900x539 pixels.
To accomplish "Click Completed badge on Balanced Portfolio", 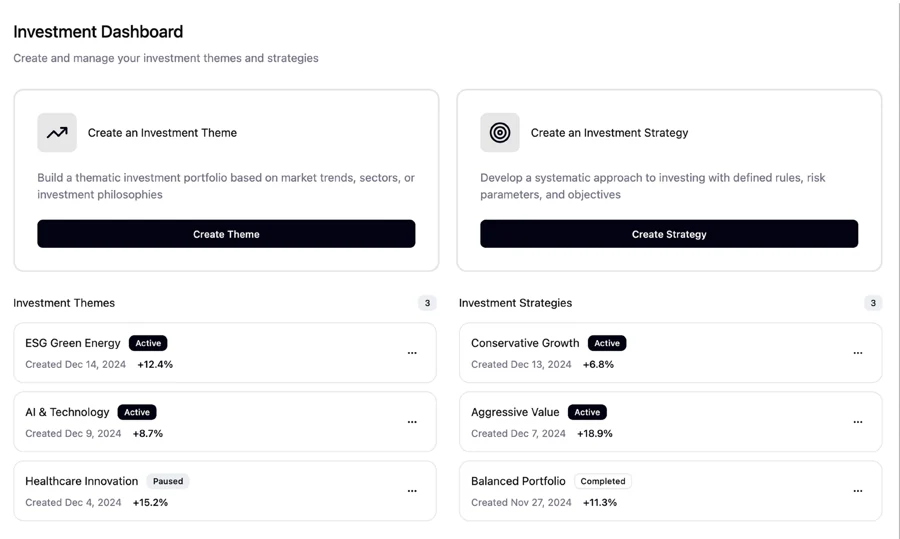I will click(603, 481).
